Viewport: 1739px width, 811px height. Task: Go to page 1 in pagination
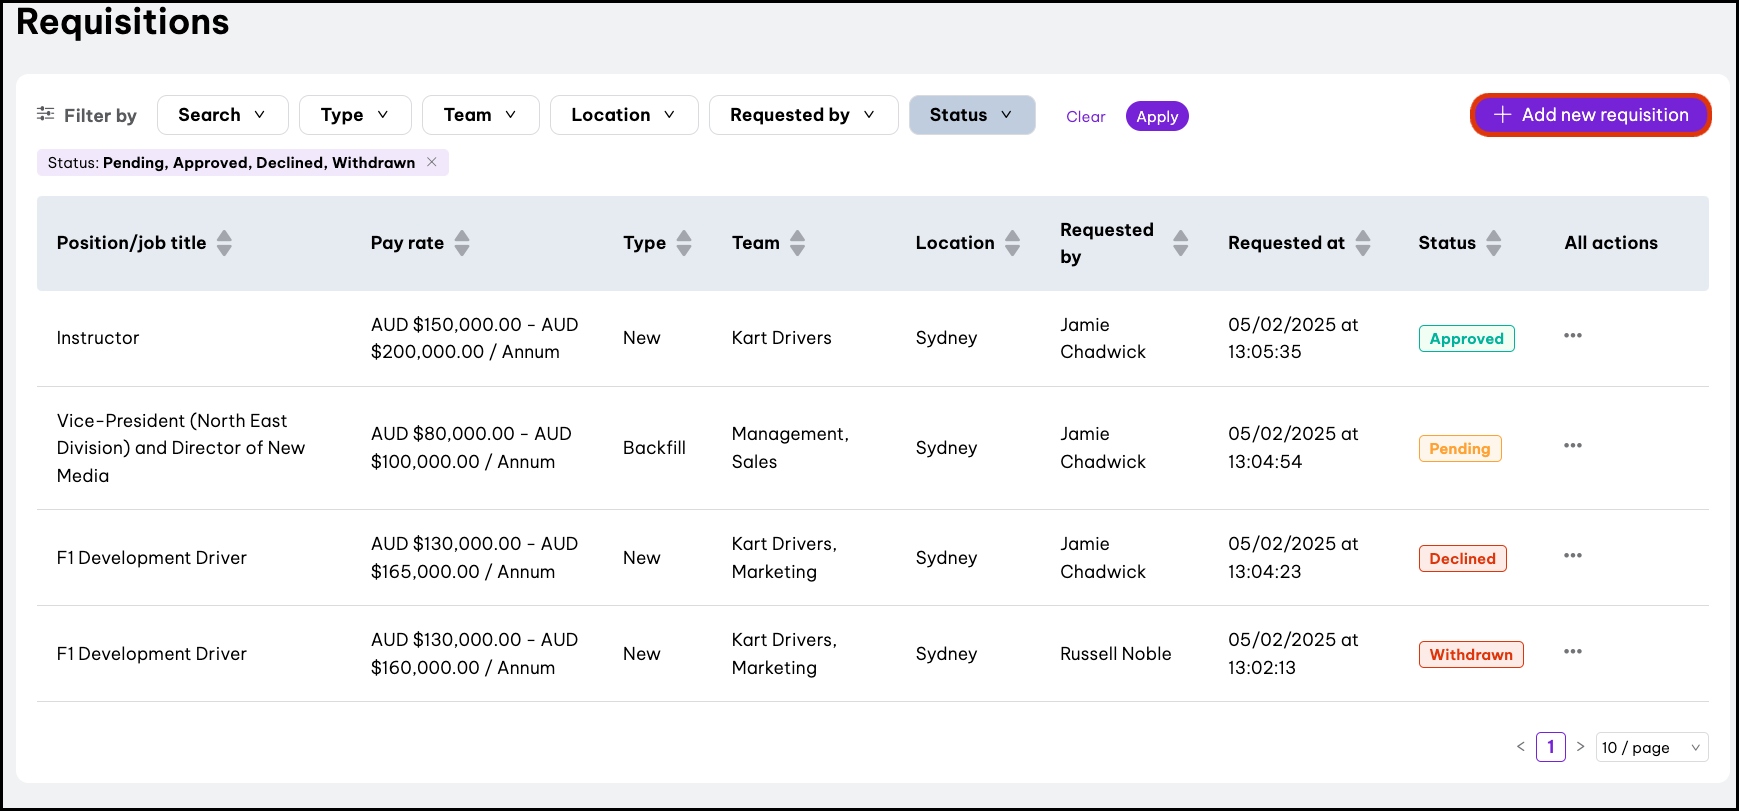[1550, 747]
